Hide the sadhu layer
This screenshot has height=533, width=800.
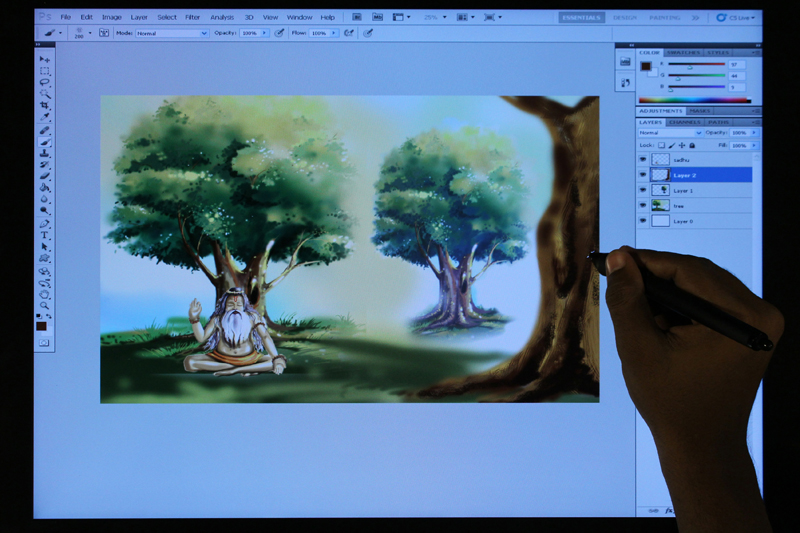pyautogui.click(x=643, y=159)
